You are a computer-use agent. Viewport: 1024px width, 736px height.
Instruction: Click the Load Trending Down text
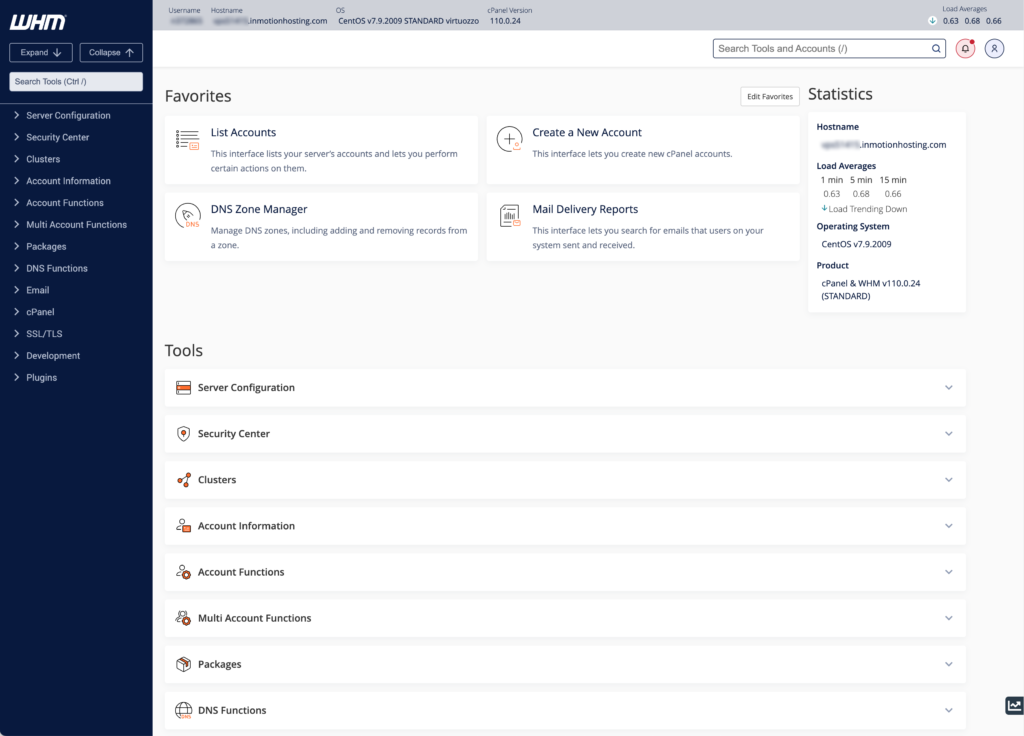click(x=867, y=209)
